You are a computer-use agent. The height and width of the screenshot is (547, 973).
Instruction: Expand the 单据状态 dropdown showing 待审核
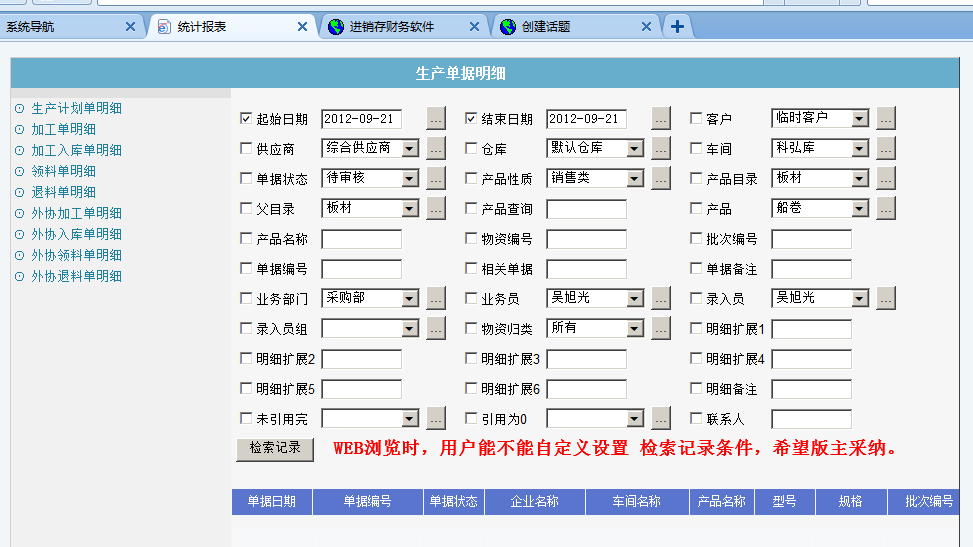tap(409, 179)
